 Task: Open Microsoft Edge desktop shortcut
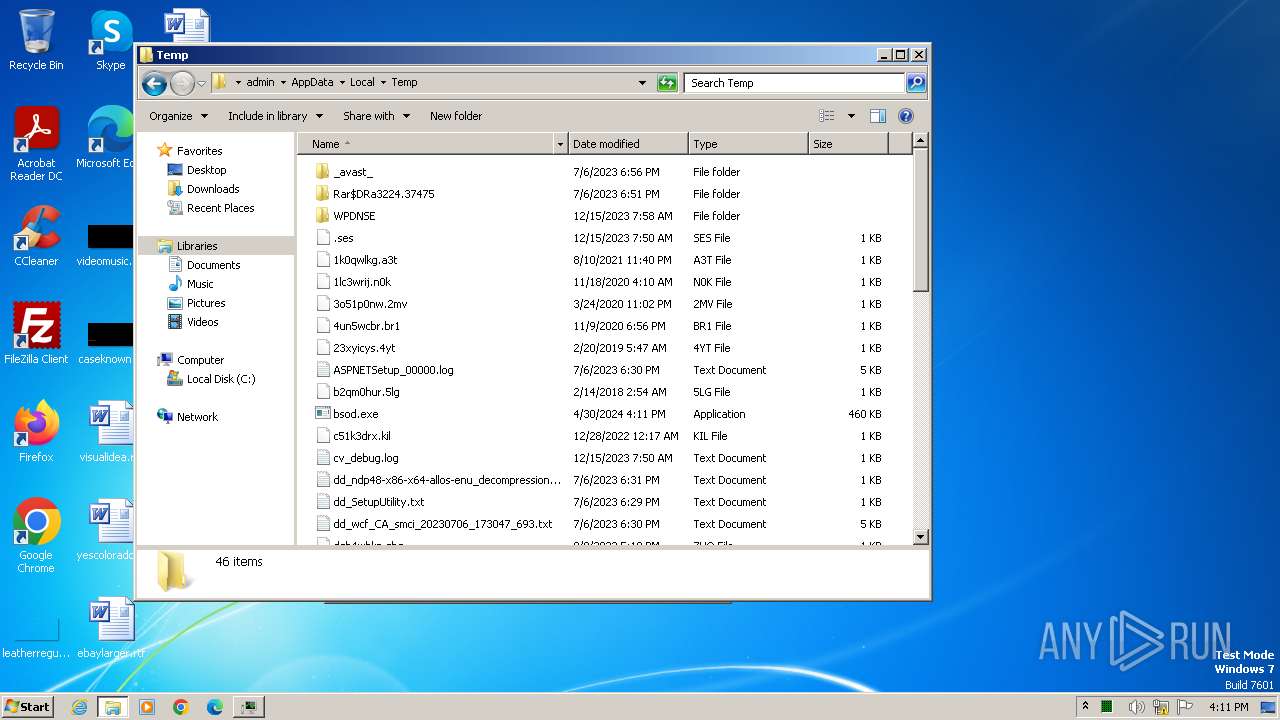[x=105, y=138]
